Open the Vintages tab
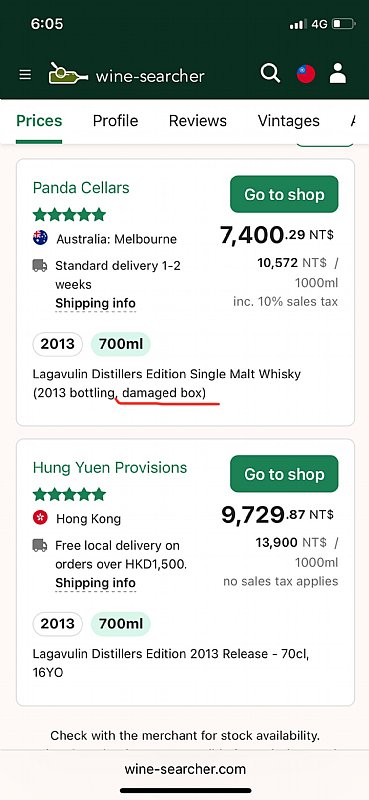369x800 pixels. [288, 121]
